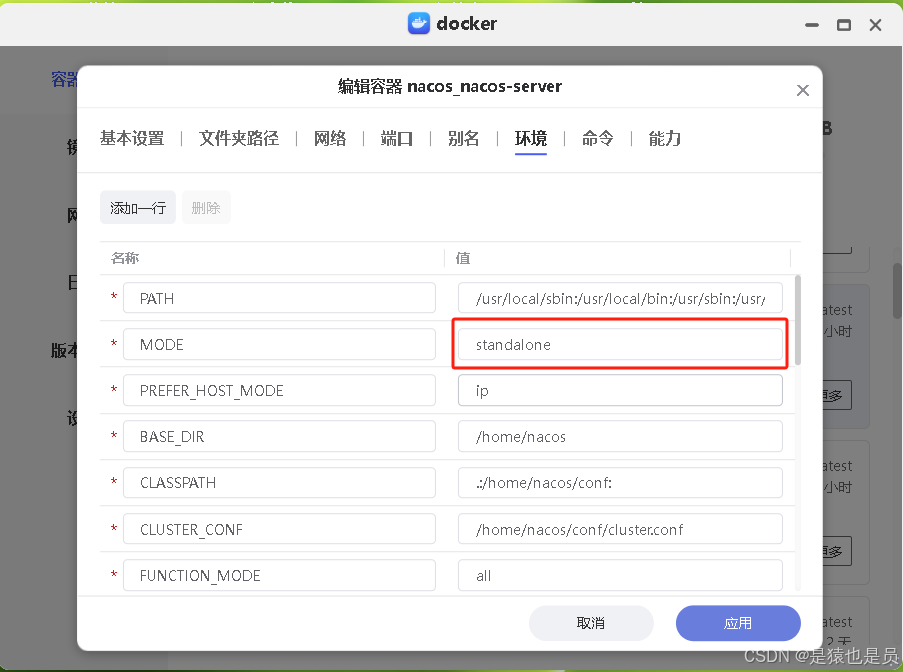Open the 命令 tab
Image resolution: width=903 pixels, height=672 pixels.
pos(597,138)
